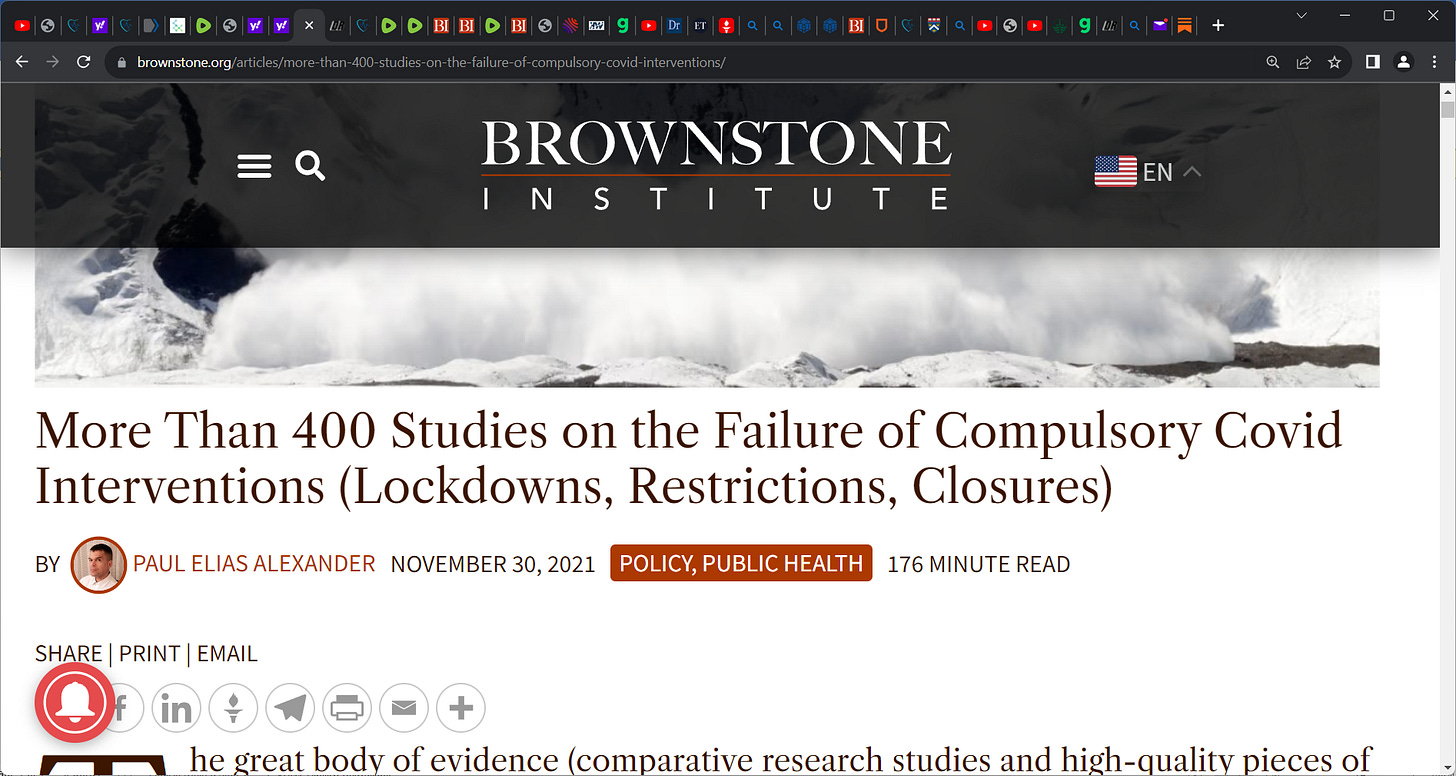Open the tab search dropdown arrow
Image resolution: width=1456 pixels, height=776 pixels.
[x=1301, y=15]
